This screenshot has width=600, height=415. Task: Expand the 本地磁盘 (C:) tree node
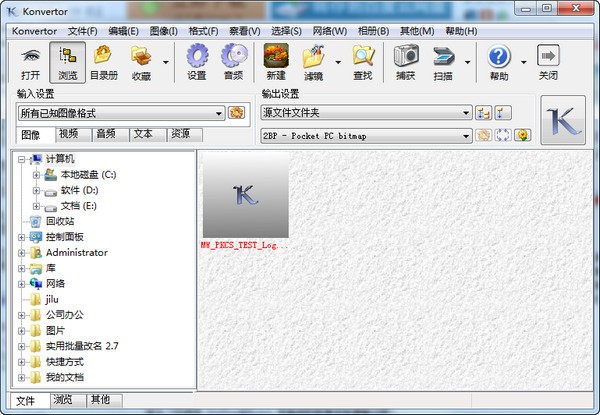(37, 174)
